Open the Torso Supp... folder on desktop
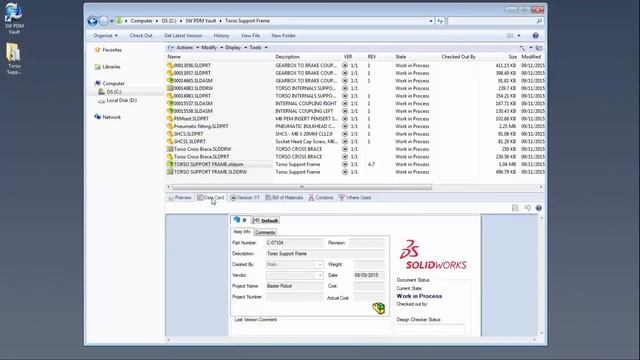 coord(14,59)
